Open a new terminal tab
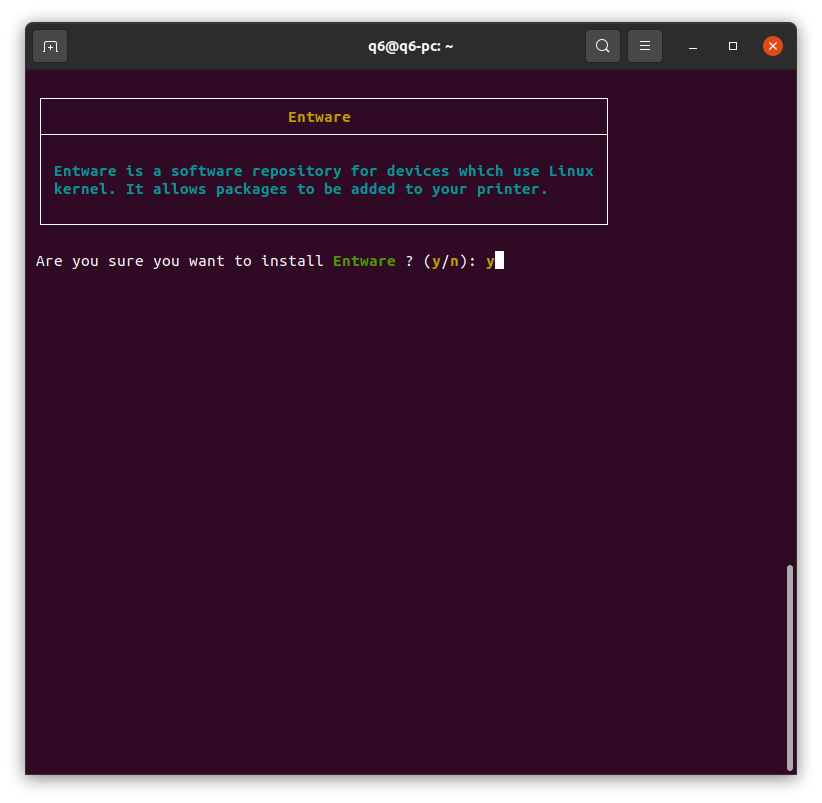Image resolution: width=822 pixels, height=803 pixels. (50, 47)
